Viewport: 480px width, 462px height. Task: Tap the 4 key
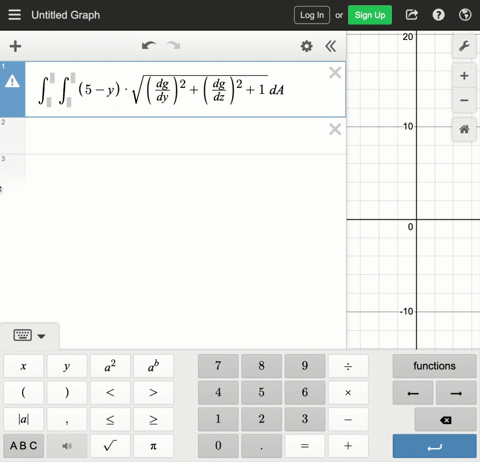[218, 393]
